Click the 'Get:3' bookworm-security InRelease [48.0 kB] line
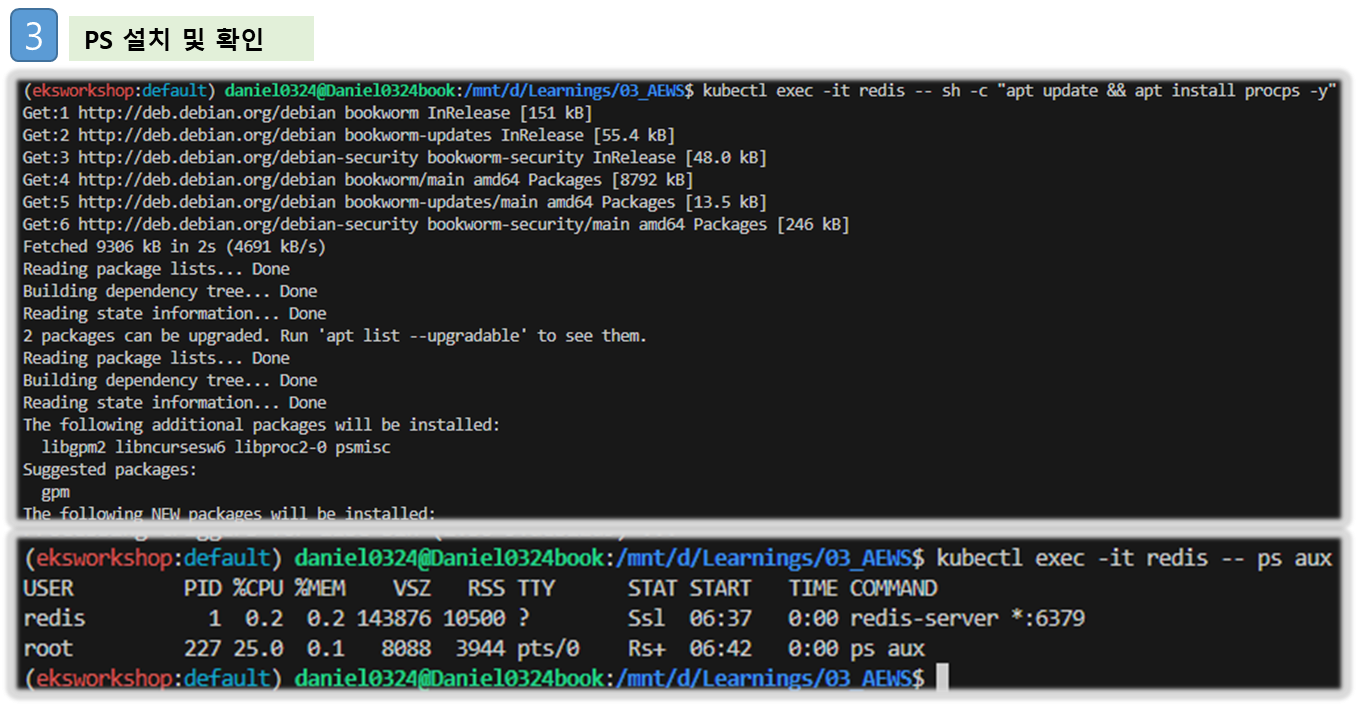 (394, 157)
